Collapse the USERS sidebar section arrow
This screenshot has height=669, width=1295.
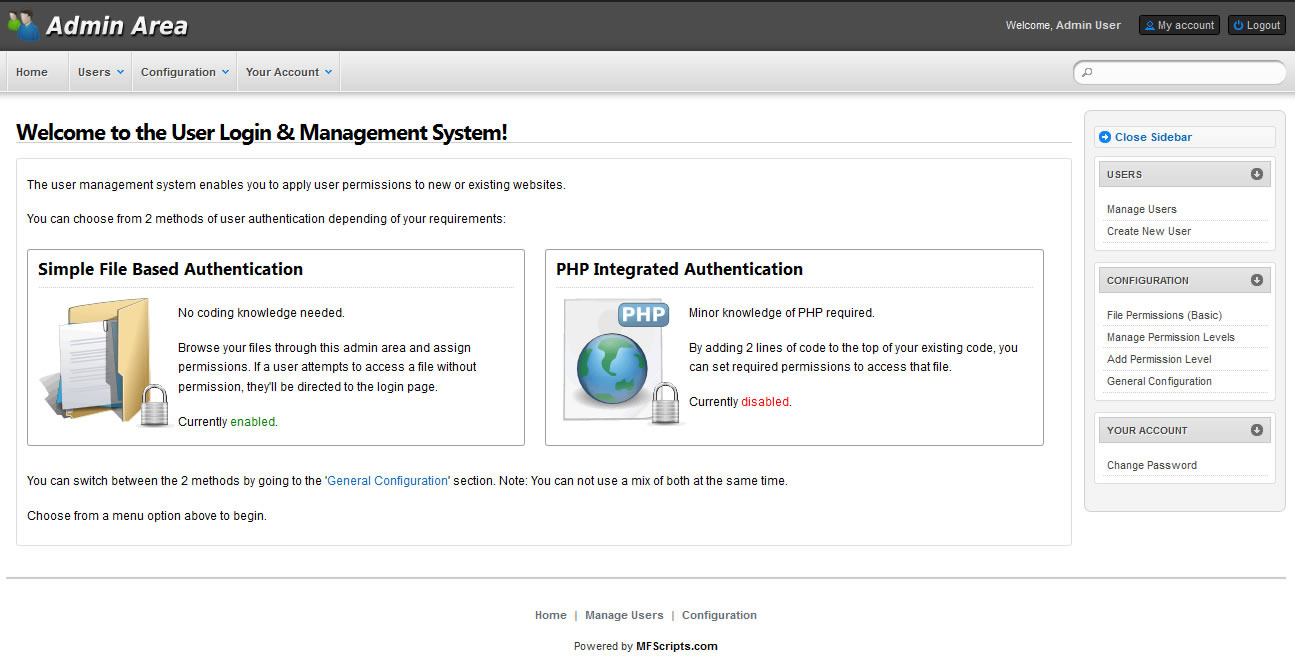pyautogui.click(x=1257, y=174)
